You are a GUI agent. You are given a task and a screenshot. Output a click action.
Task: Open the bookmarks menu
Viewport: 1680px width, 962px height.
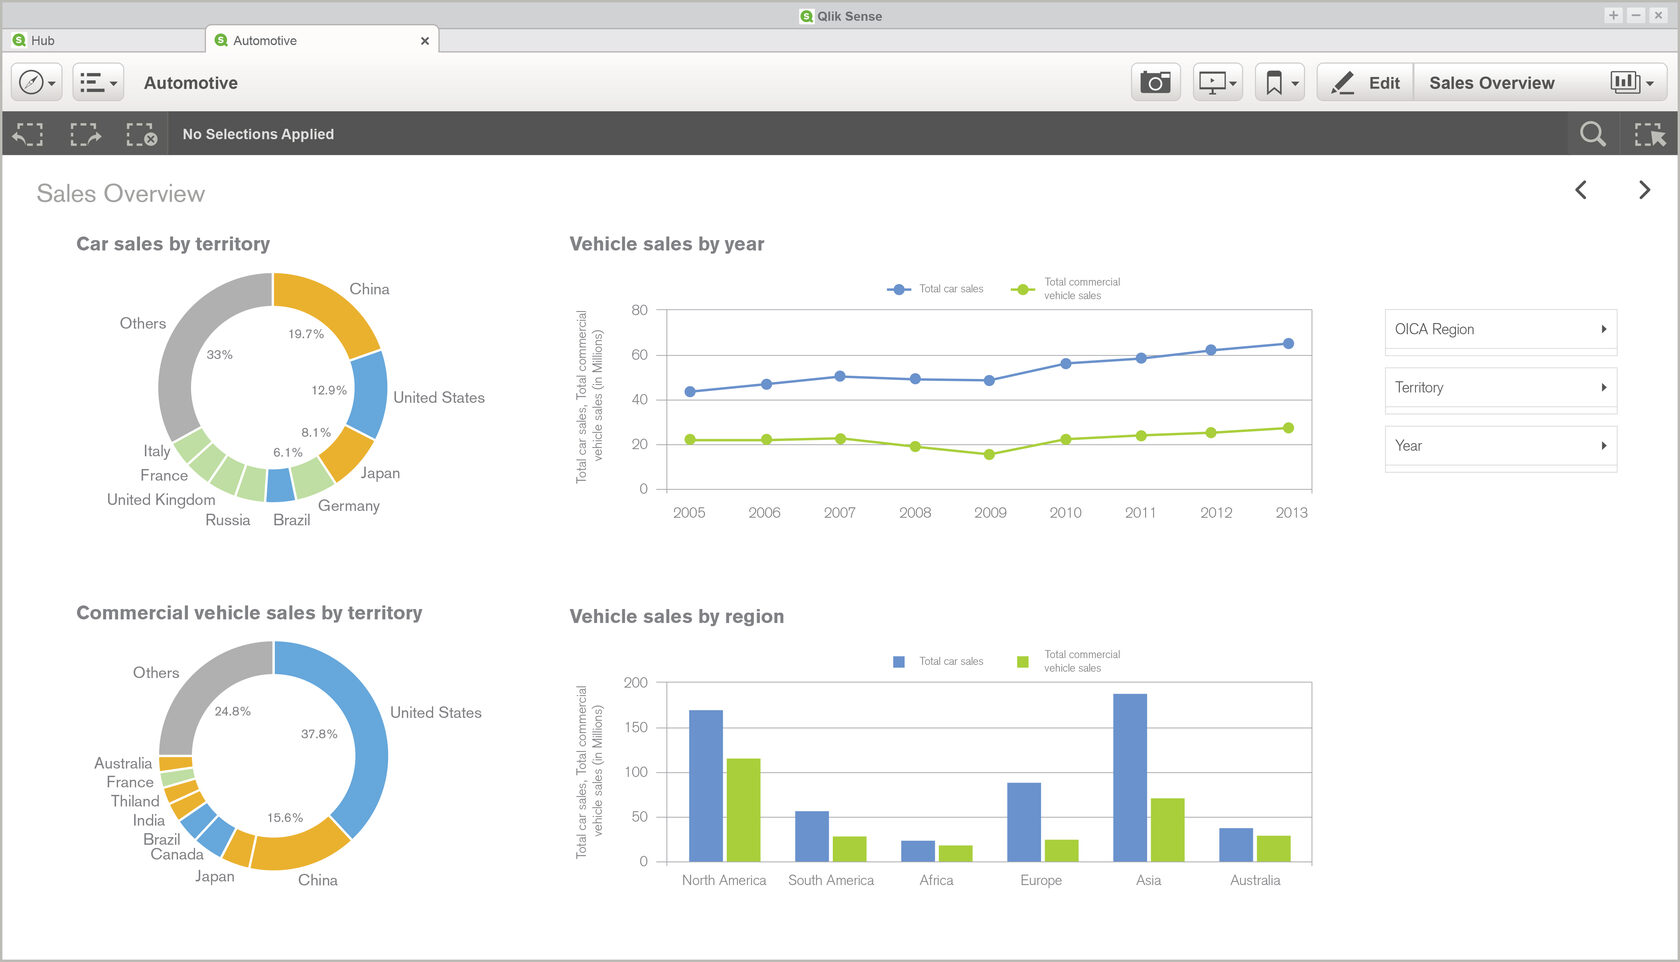pyautogui.click(x=1280, y=82)
